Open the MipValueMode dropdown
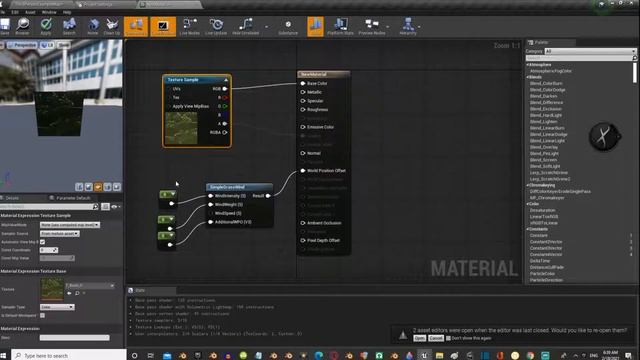Screen dimensions: 640x360 point(70,225)
